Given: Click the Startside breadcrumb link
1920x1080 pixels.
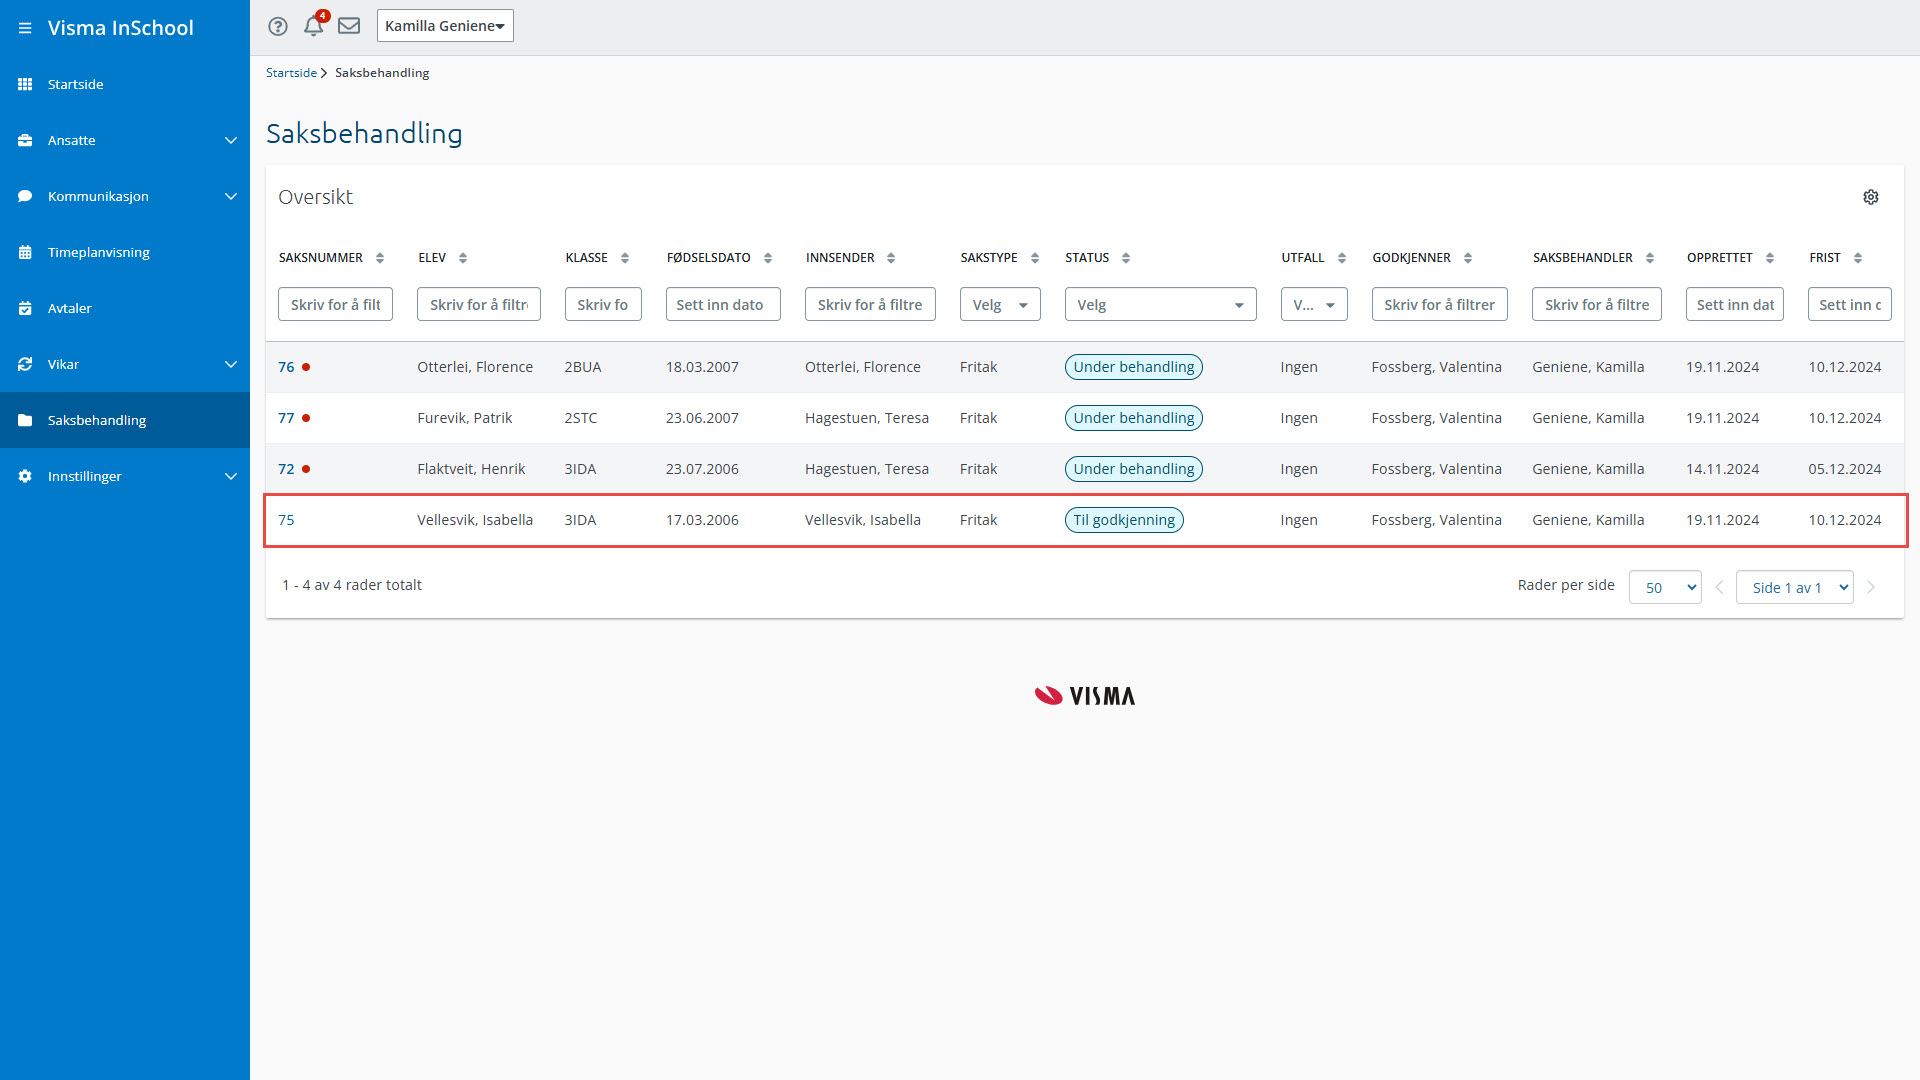Looking at the screenshot, I should pyautogui.click(x=291, y=73).
